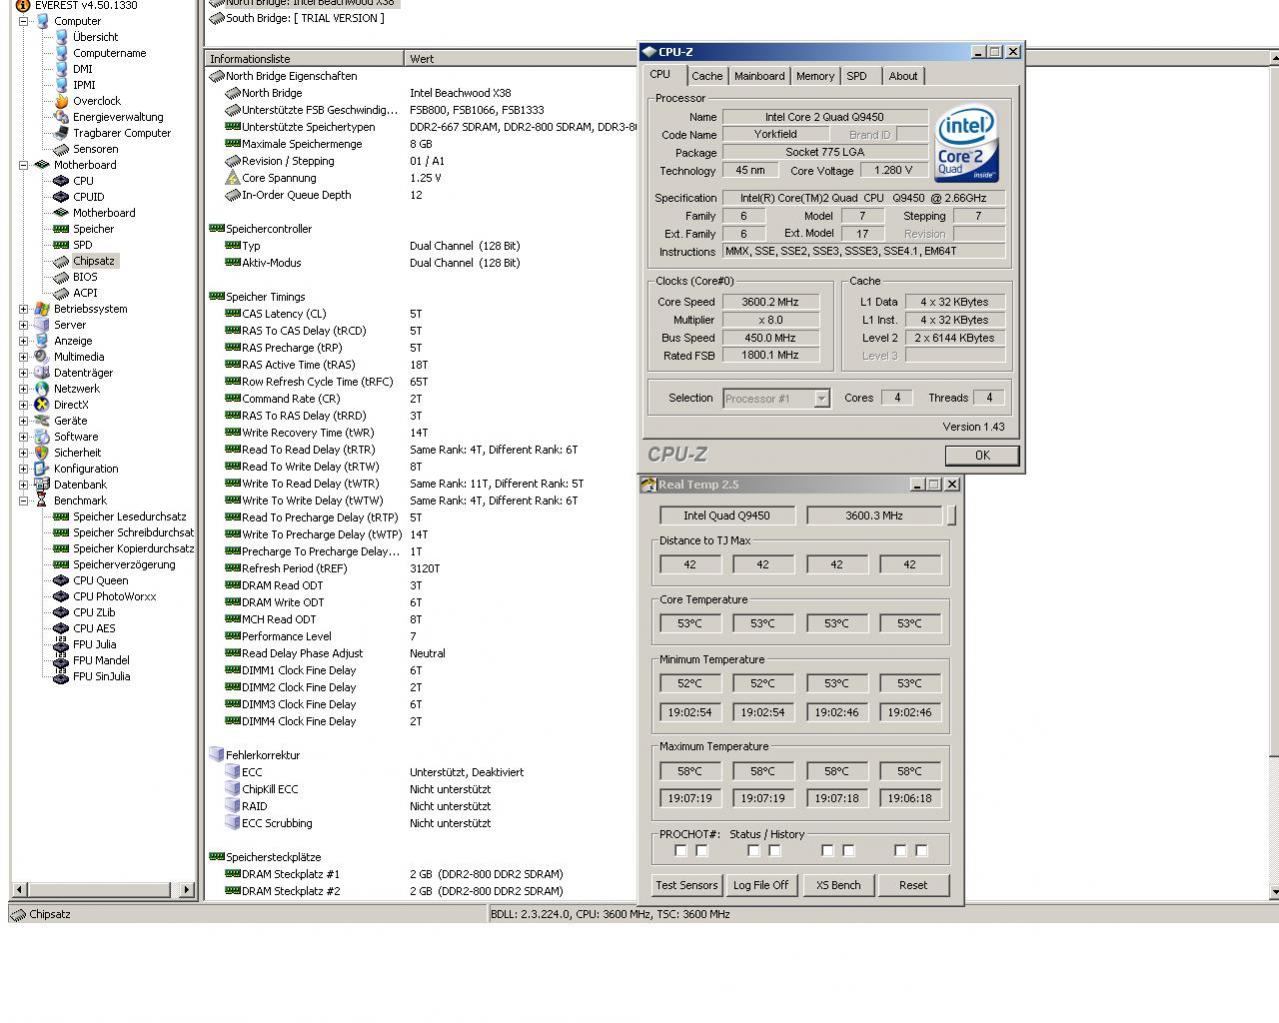Viewport: 1279px width, 1023px height.
Task: Expand the Datenträger tree node
Action: 24,373
